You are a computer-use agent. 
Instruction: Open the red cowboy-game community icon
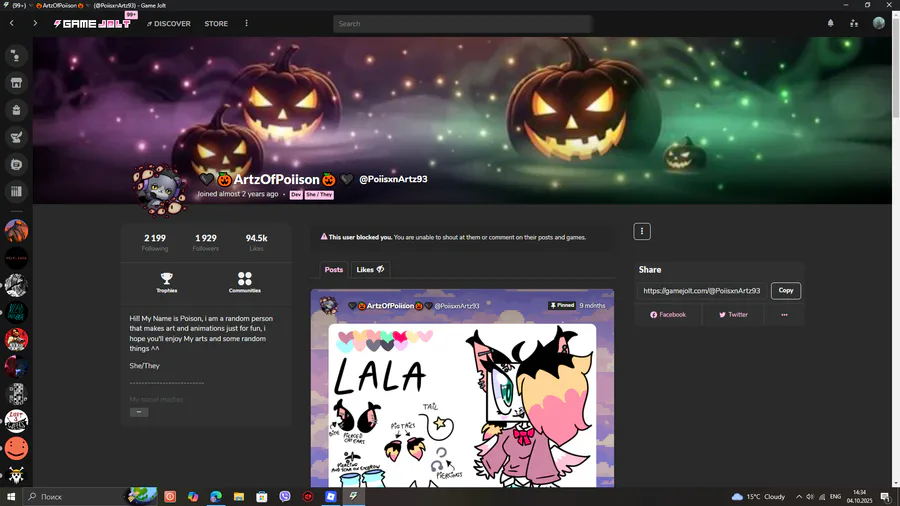coord(16,340)
